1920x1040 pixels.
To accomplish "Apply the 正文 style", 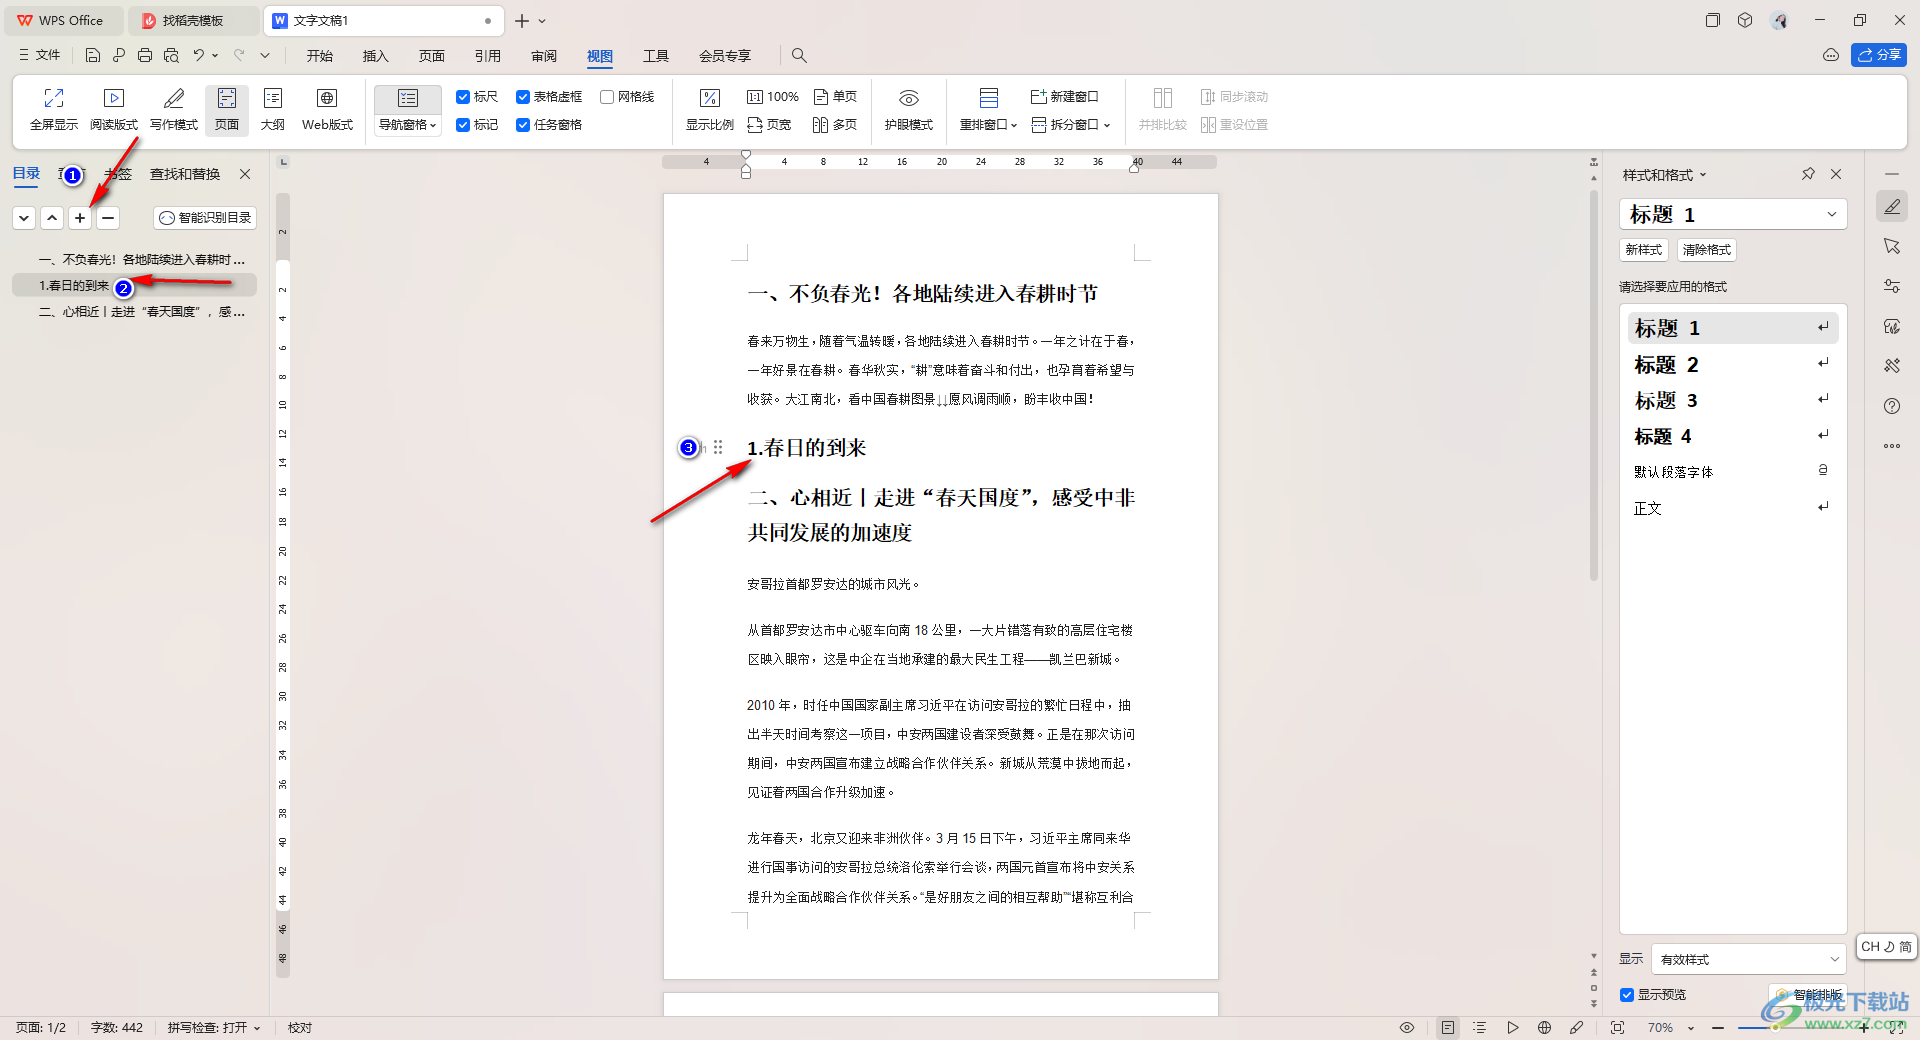I will (1733, 508).
